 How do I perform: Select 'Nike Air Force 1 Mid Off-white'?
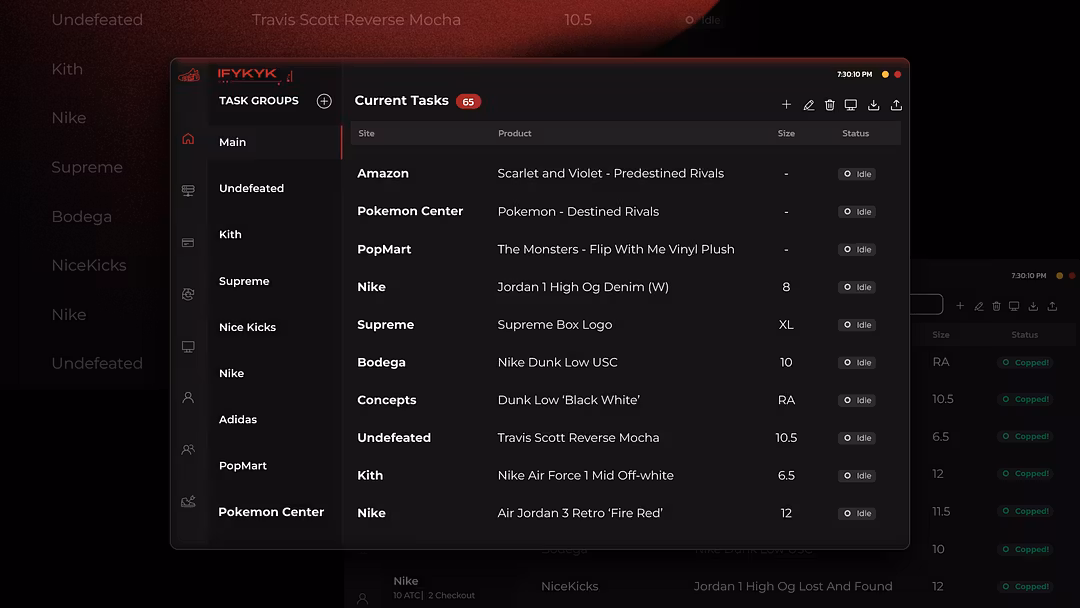pos(585,475)
